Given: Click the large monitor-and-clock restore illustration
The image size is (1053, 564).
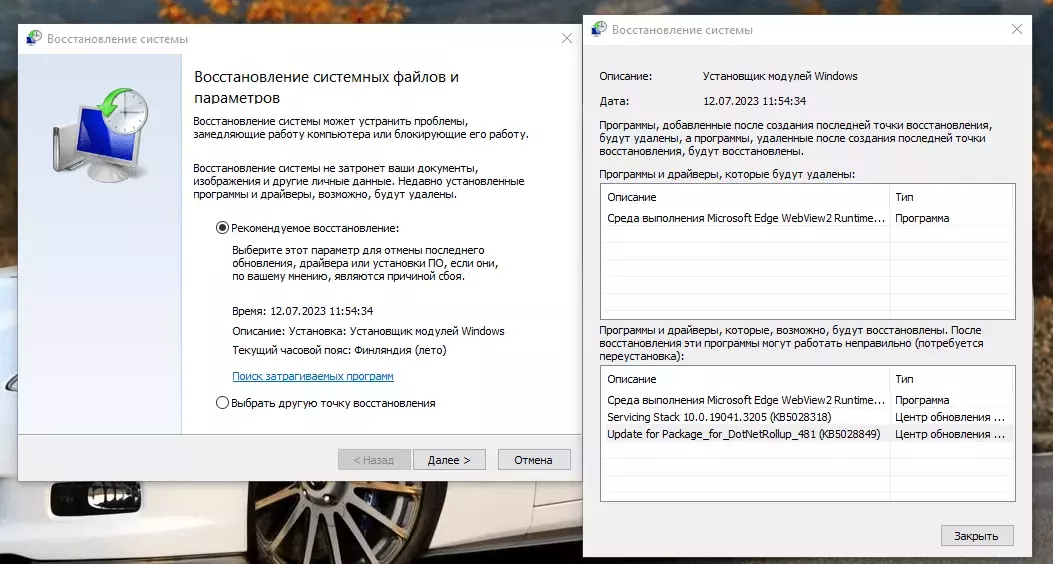Looking at the screenshot, I should [101, 134].
